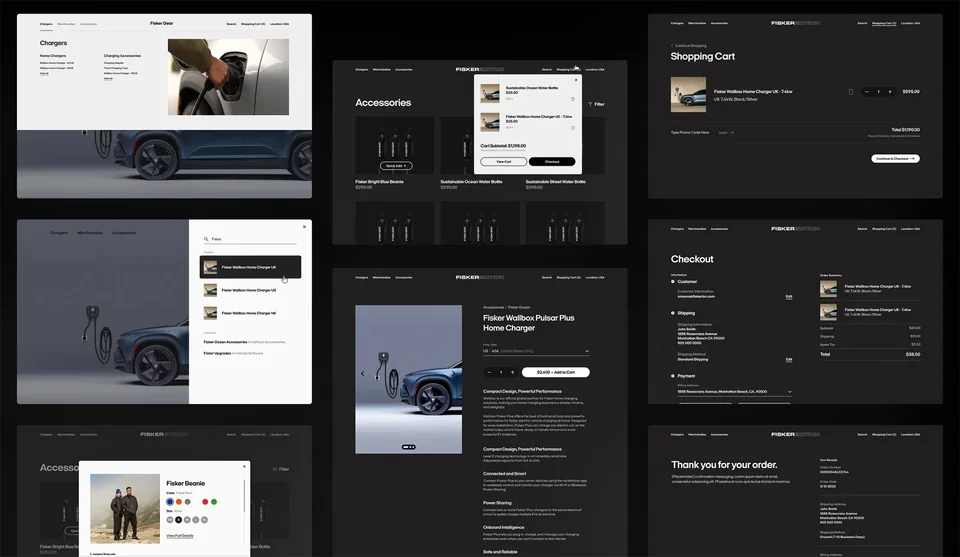Image resolution: width=960 pixels, height=557 pixels.
Task: Click Filter icon behind the Beanie popup
Action: pyautogui.click(x=275, y=469)
